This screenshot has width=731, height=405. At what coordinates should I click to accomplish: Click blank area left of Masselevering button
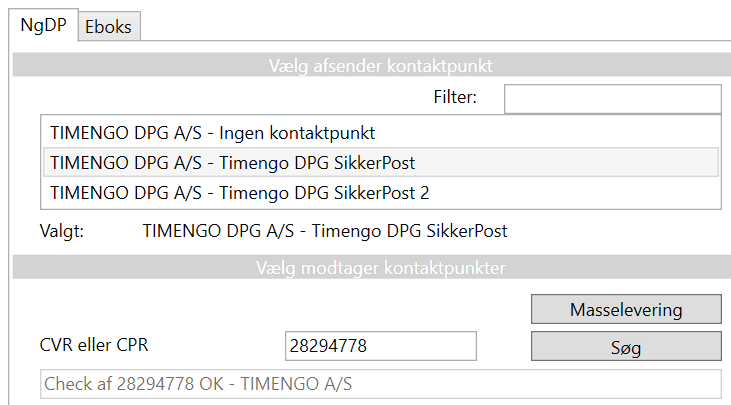coord(300,309)
